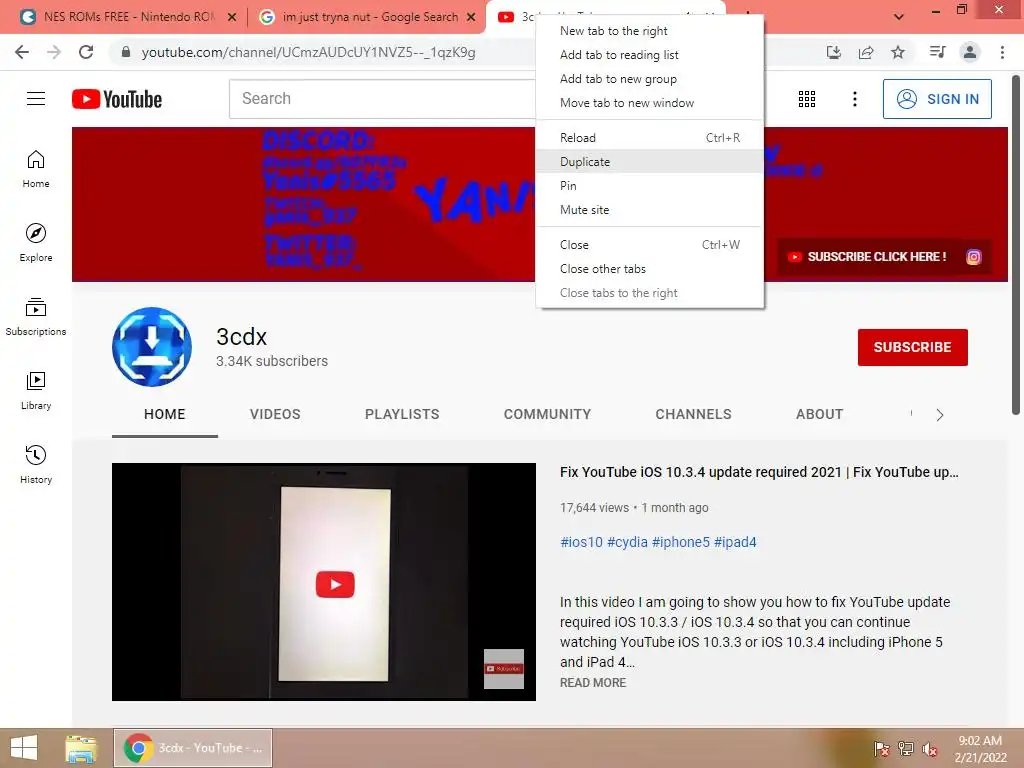Open the channel ABOUT tab
This screenshot has width=1024, height=768.
[820, 414]
